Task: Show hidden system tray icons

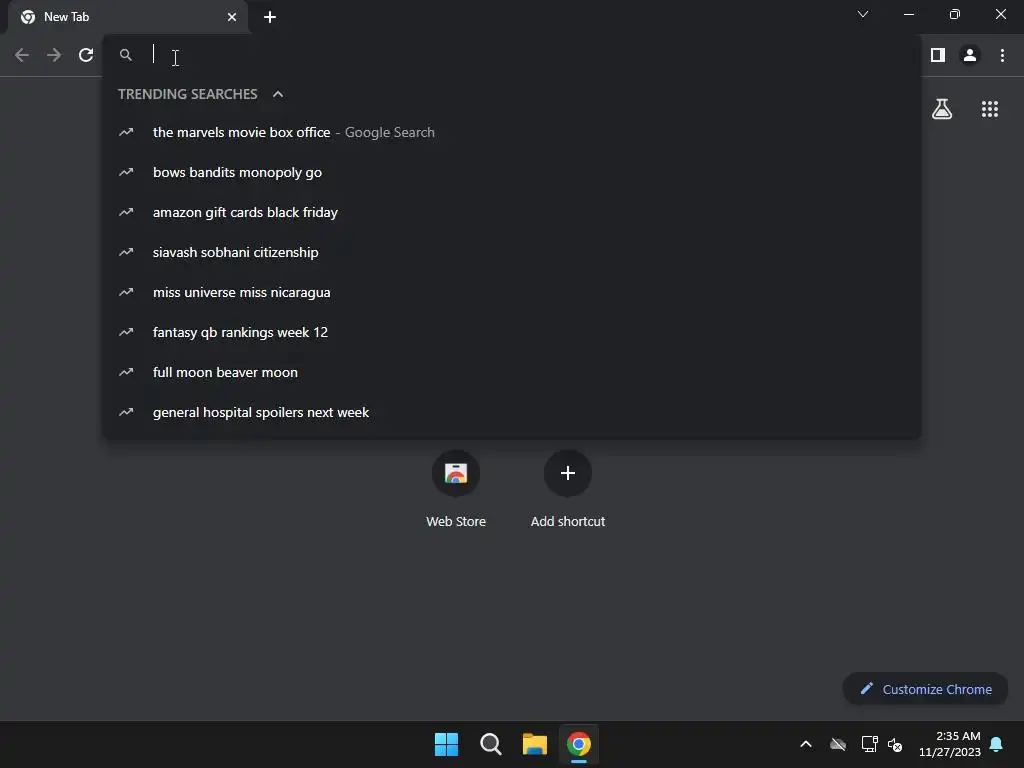Action: click(x=806, y=744)
